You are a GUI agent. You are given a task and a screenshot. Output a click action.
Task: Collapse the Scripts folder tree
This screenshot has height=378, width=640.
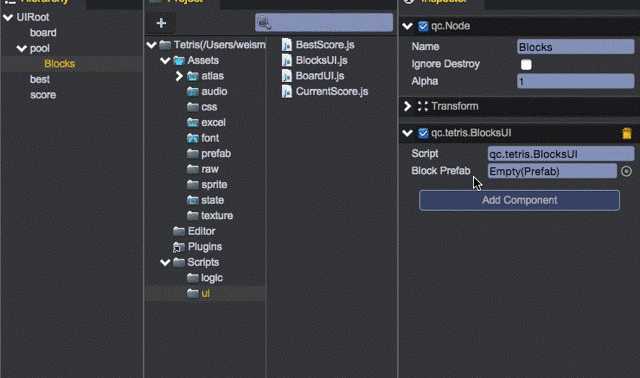[x=165, y=262]
